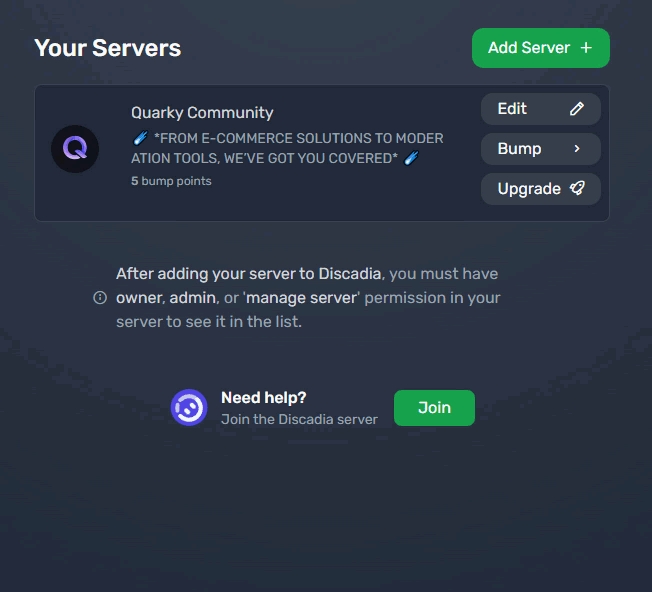Bump the Quarky Community server
Image resolution: width=652 pixels, height=592 pixels.
point(540,149)
